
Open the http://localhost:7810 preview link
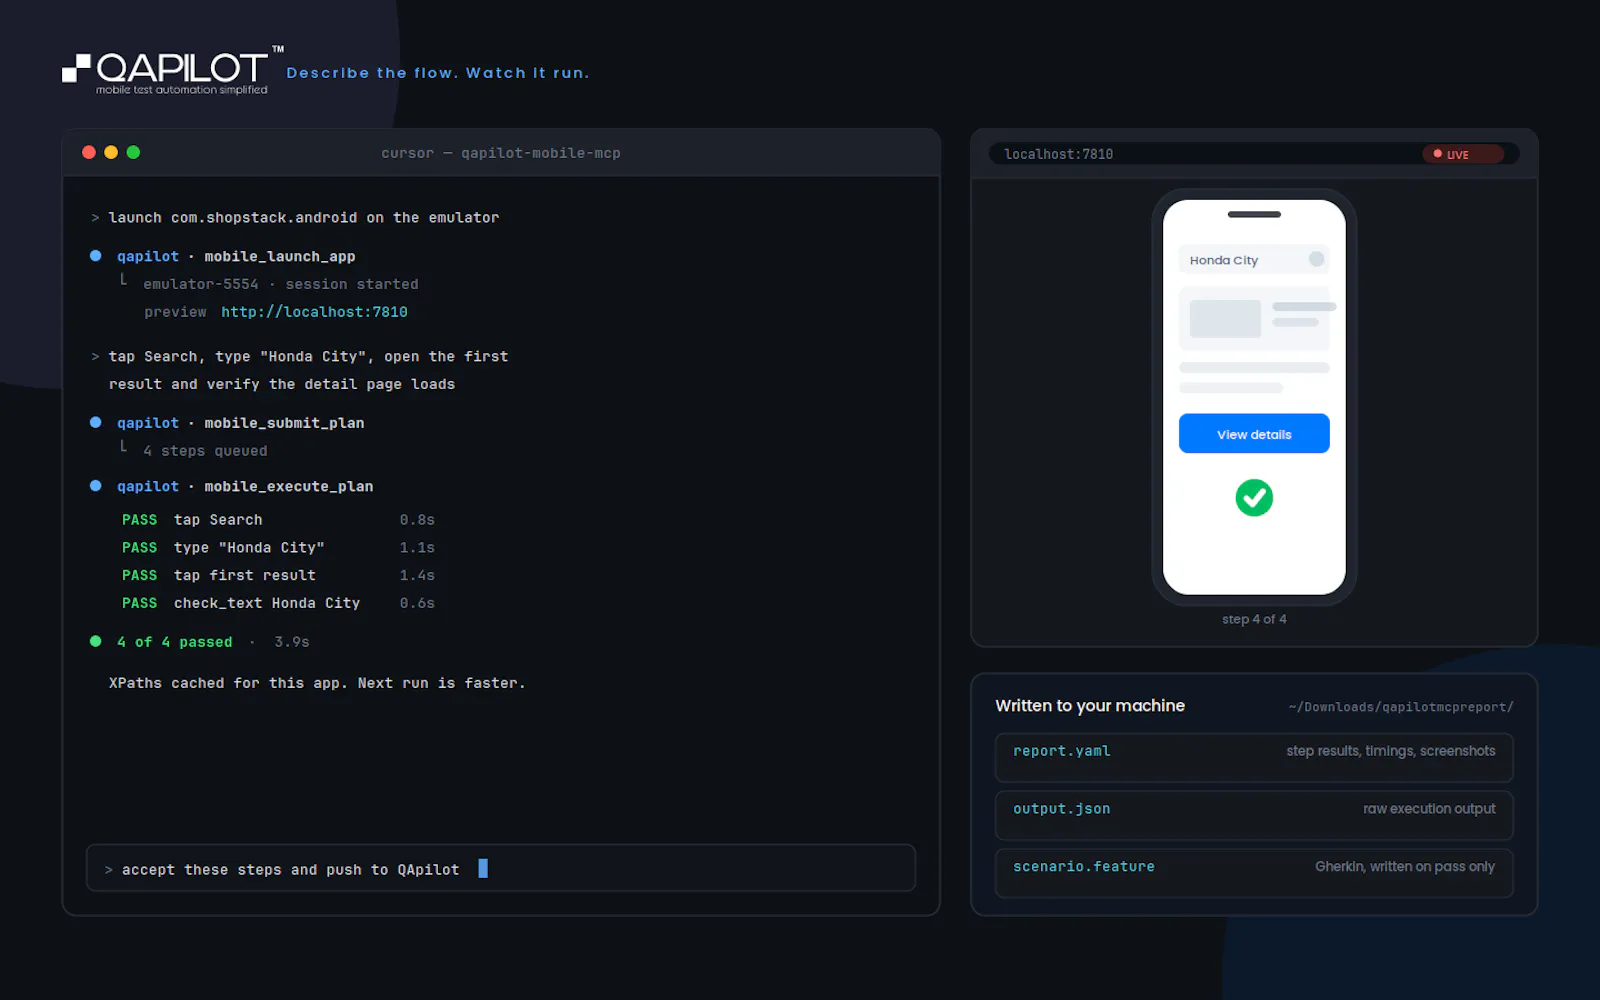tap(314, 312)
